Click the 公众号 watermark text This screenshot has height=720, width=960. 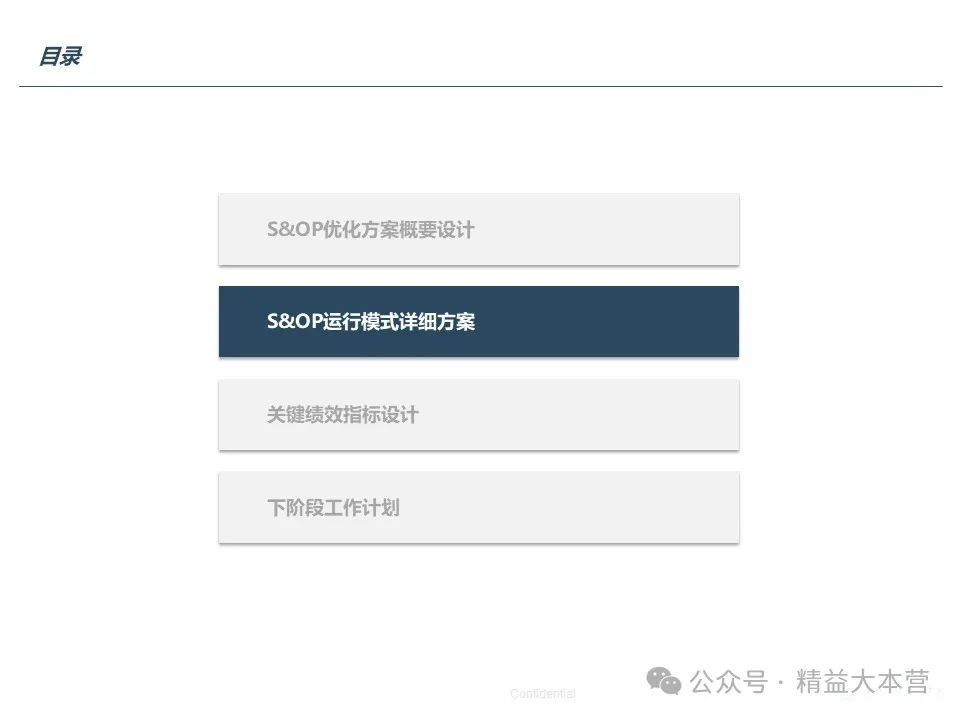coord(729,682)
